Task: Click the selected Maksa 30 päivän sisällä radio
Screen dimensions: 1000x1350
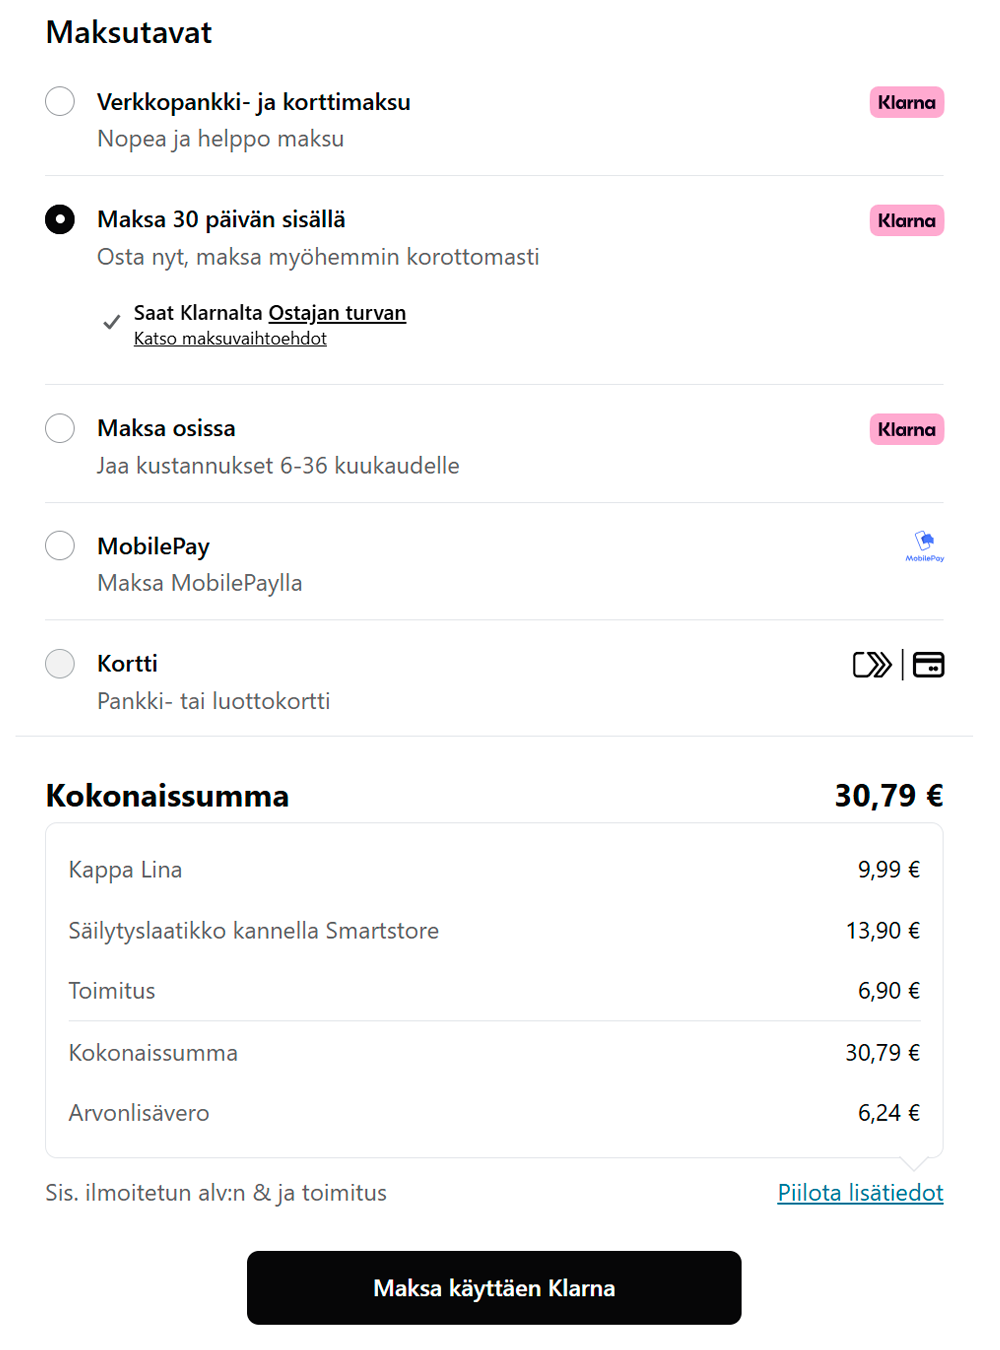Action: click(x=60, y=219)
